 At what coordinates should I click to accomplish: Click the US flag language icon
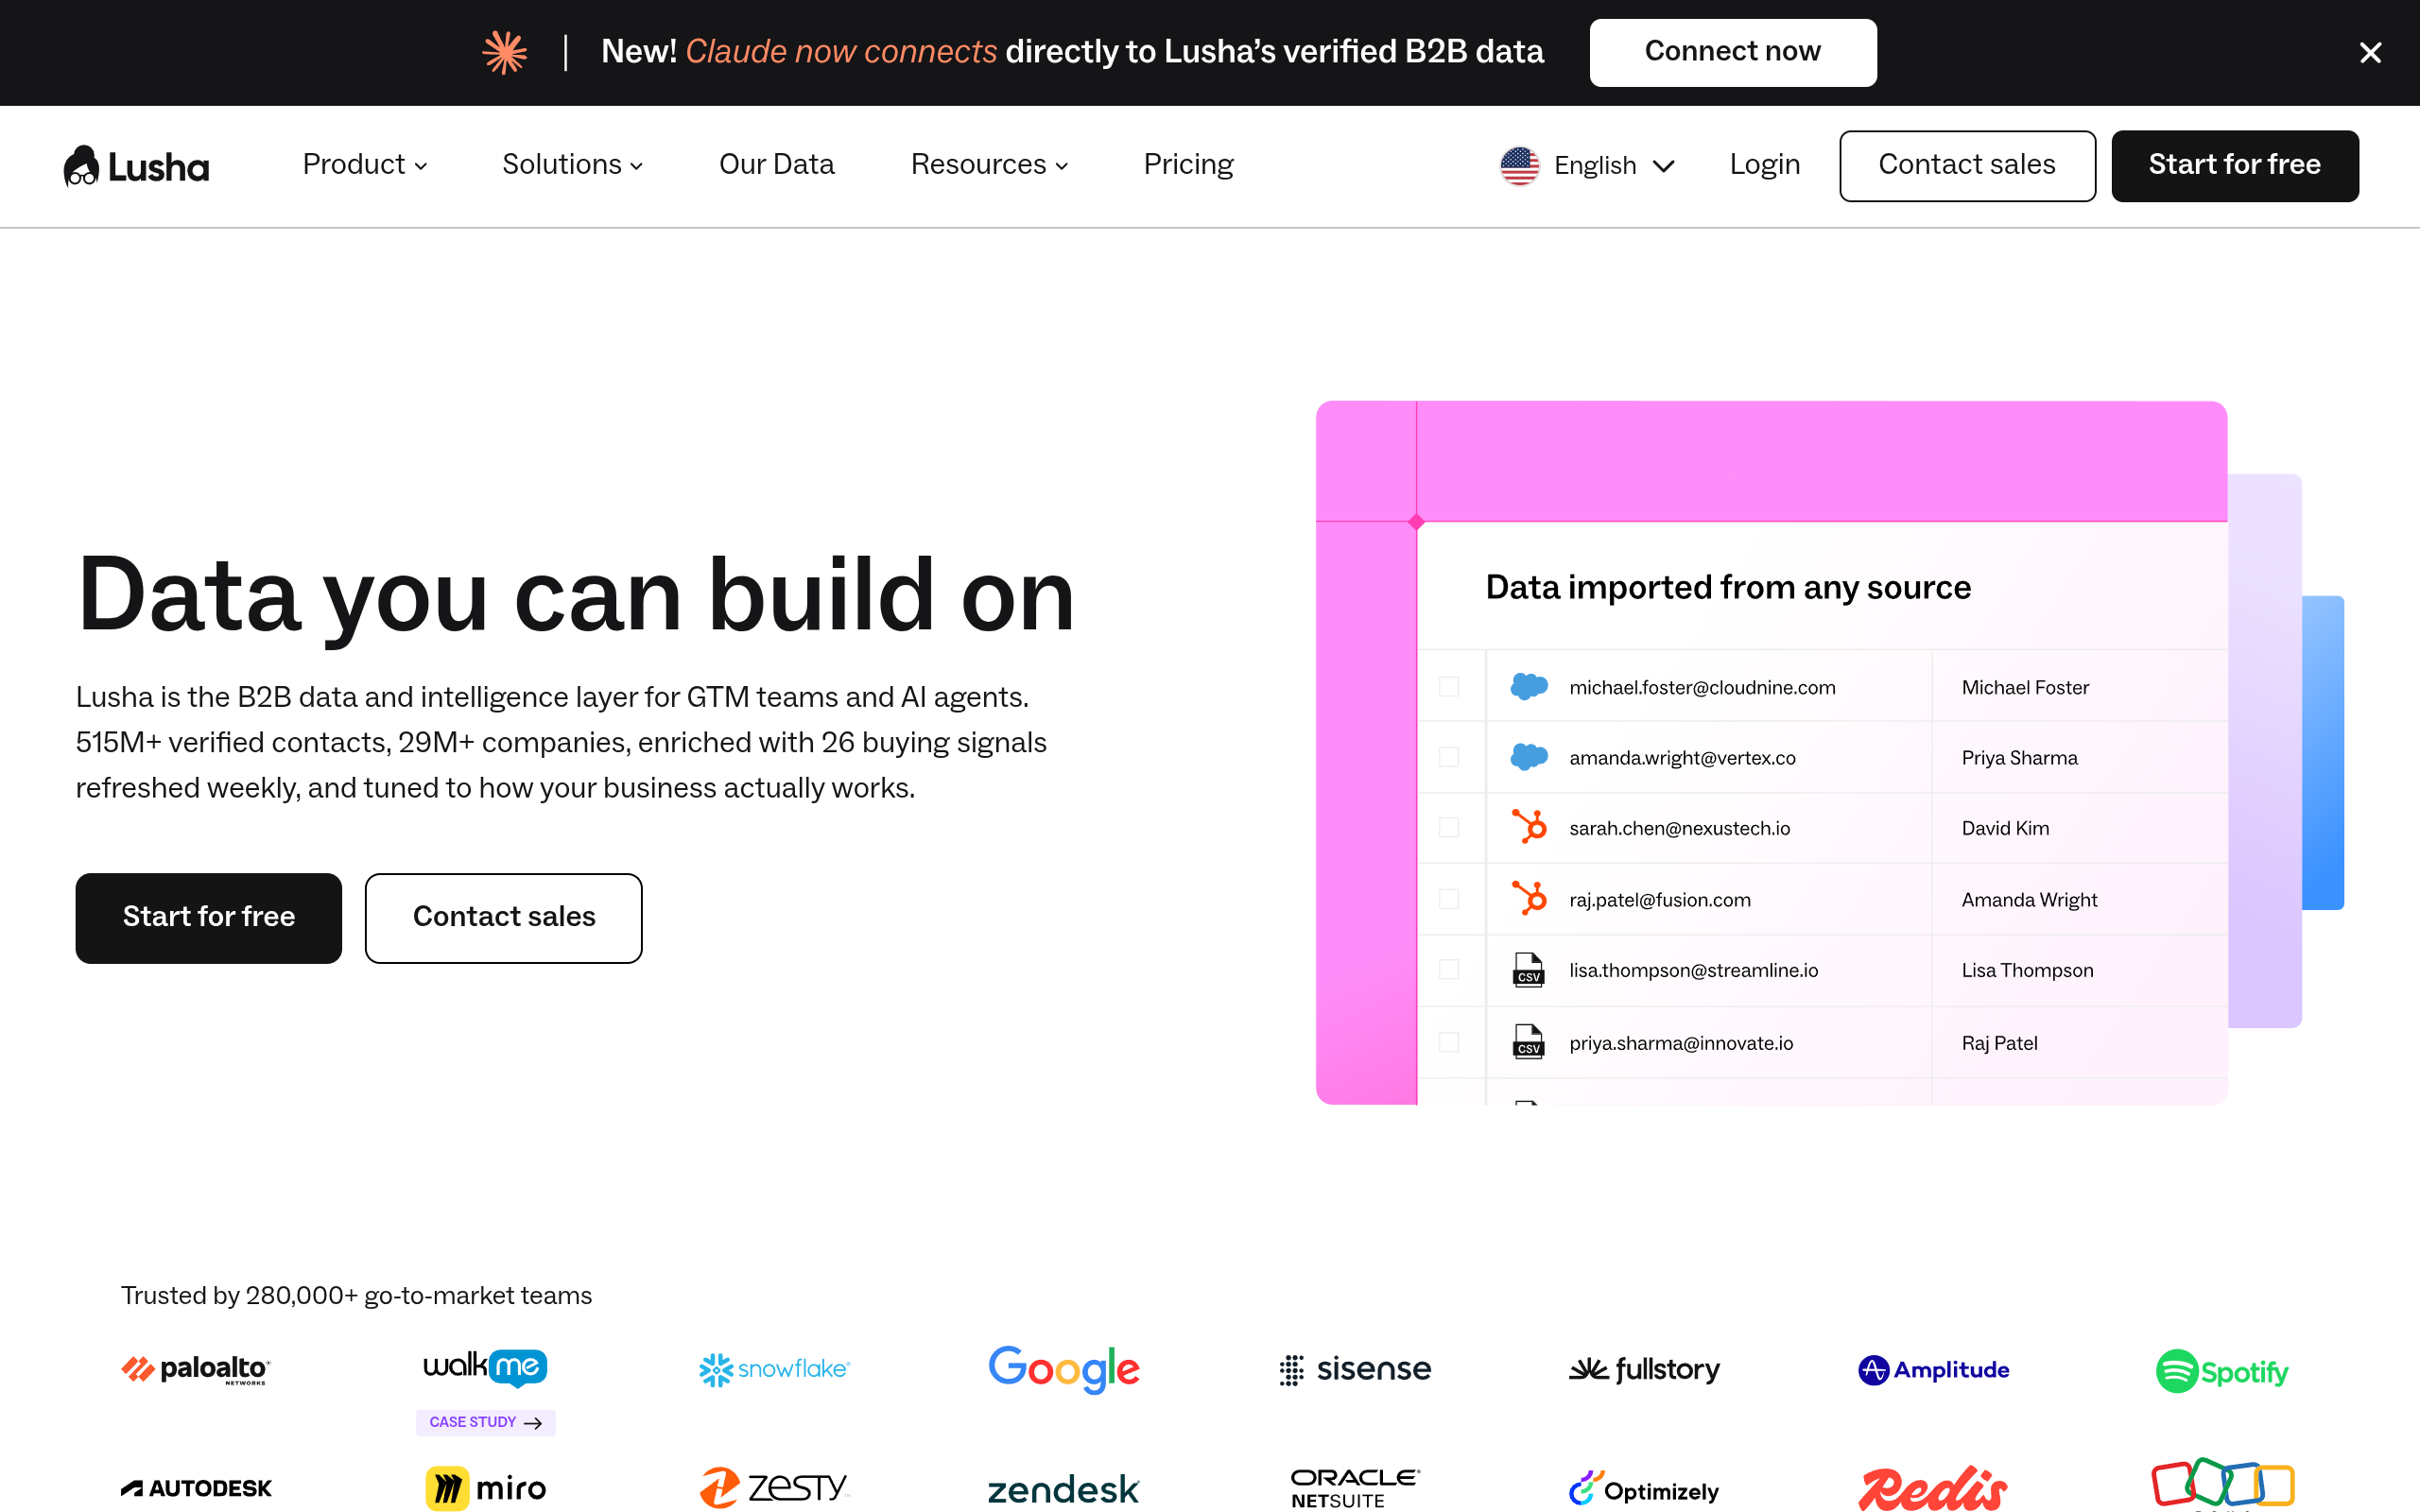coord(1519,165)
